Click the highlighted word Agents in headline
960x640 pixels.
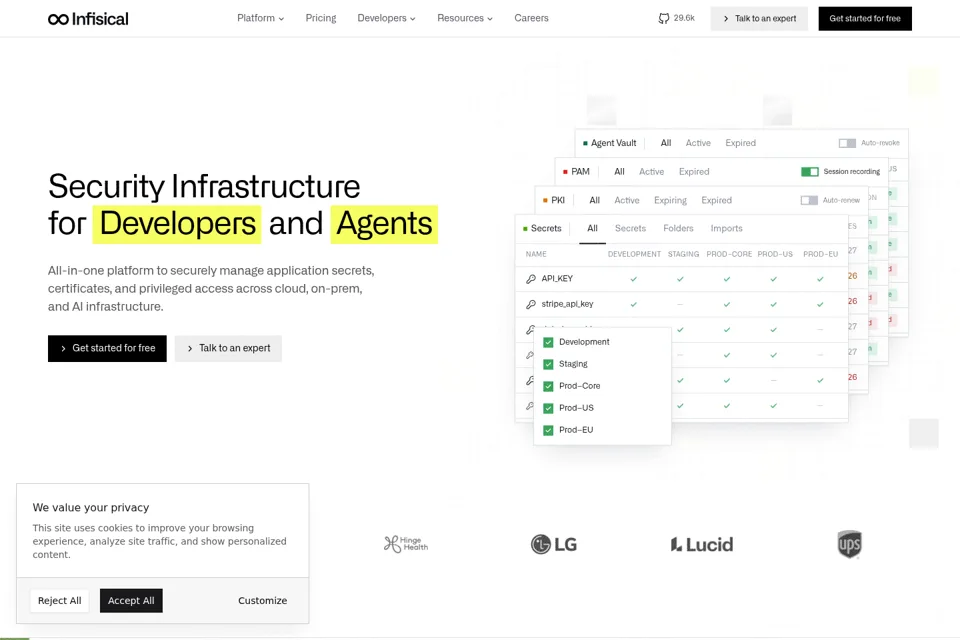384,224
